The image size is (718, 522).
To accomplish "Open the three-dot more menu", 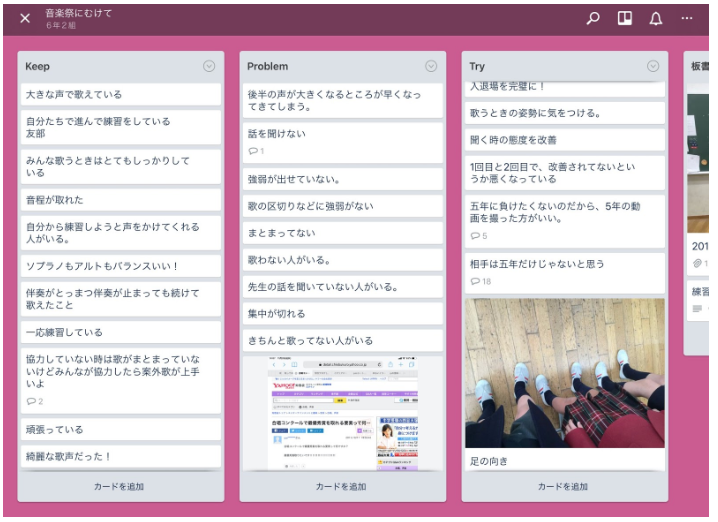I will point(686,18).
